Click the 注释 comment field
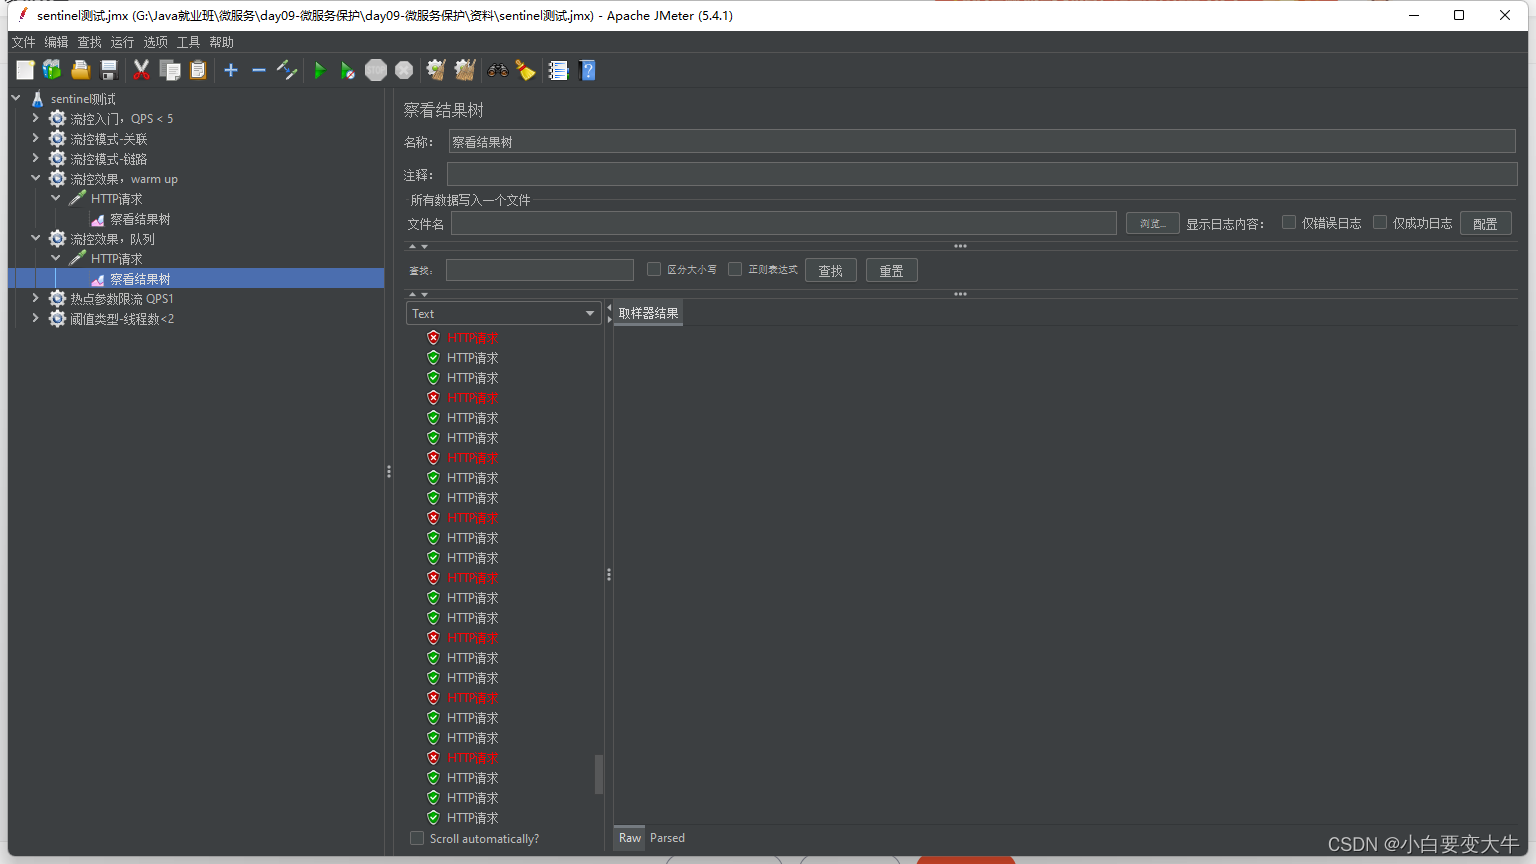Image resolution: width=1536 pixels, height=864 pixels. click(x=982, y=174)
